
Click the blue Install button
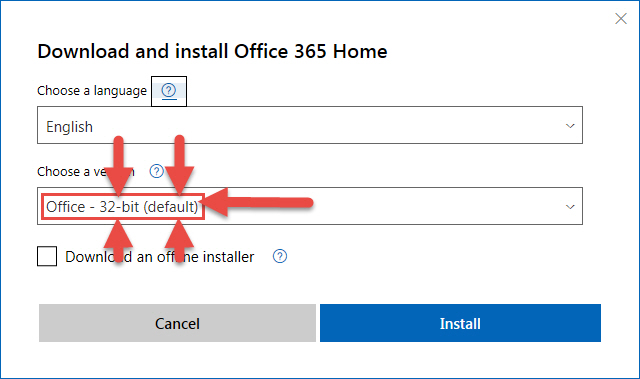point(460,323)
